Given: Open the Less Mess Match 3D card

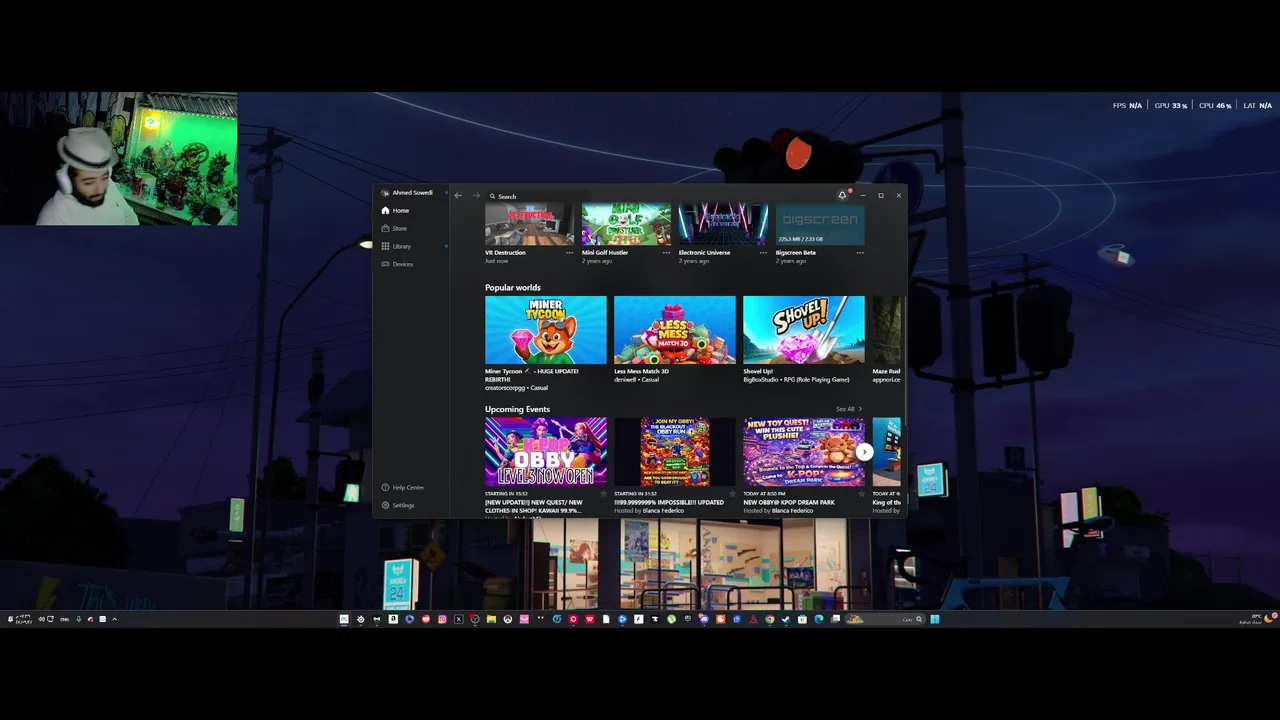Looking at the screenshot, I should tap(675, 330).
